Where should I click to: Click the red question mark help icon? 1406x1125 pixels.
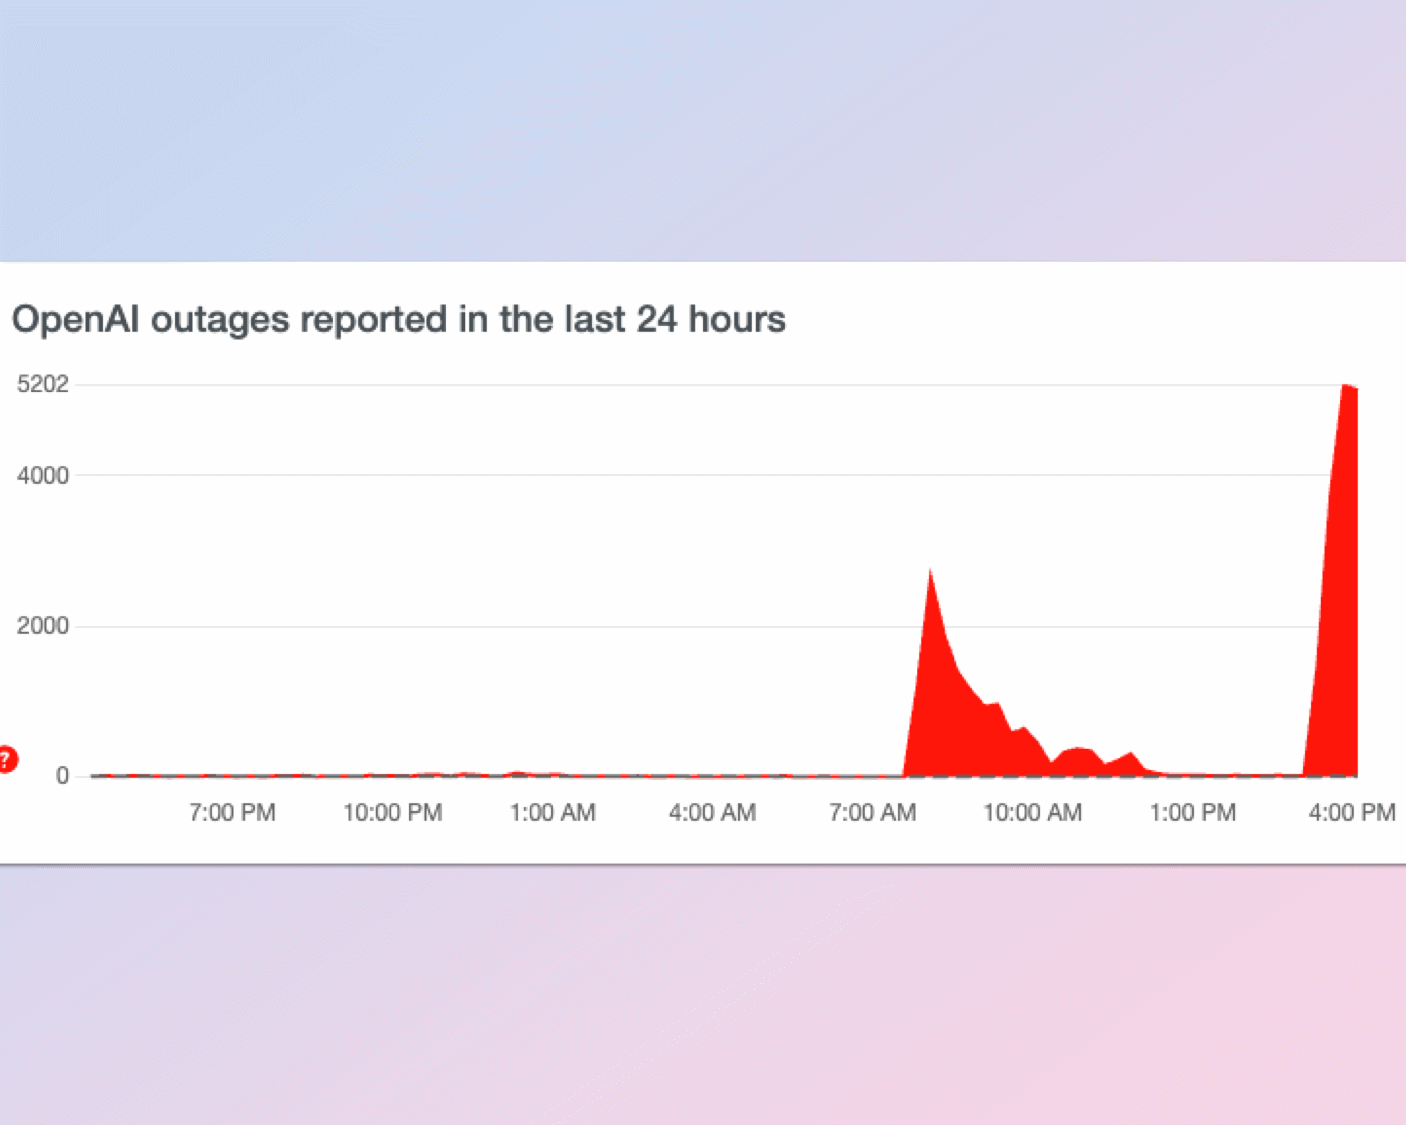pos(7,760)
